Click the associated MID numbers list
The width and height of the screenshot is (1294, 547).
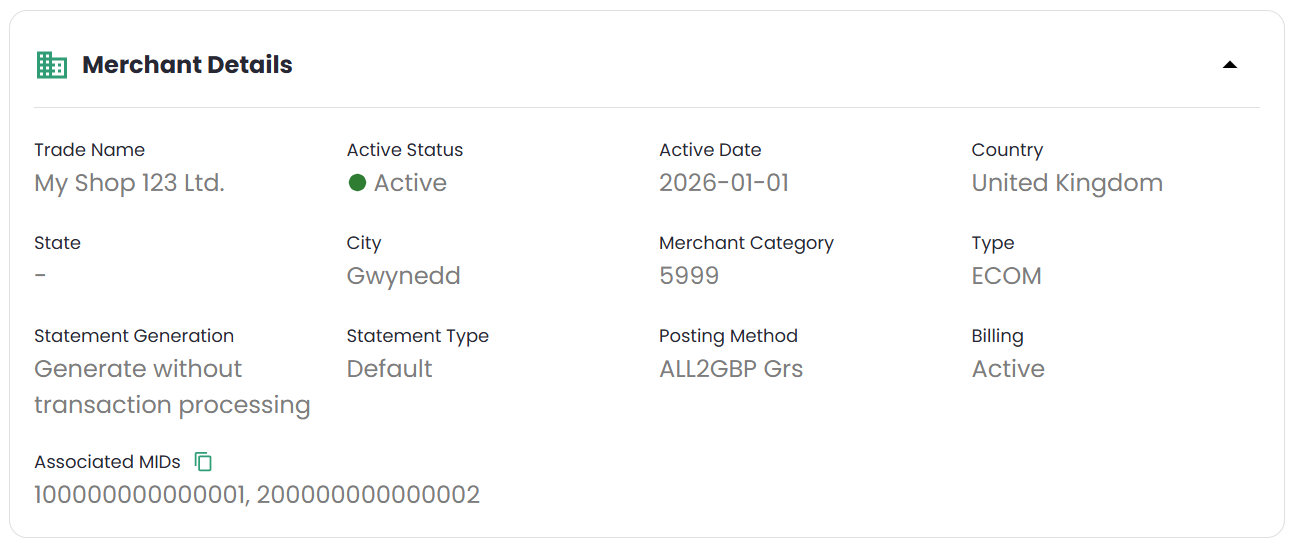pos(257,495)
